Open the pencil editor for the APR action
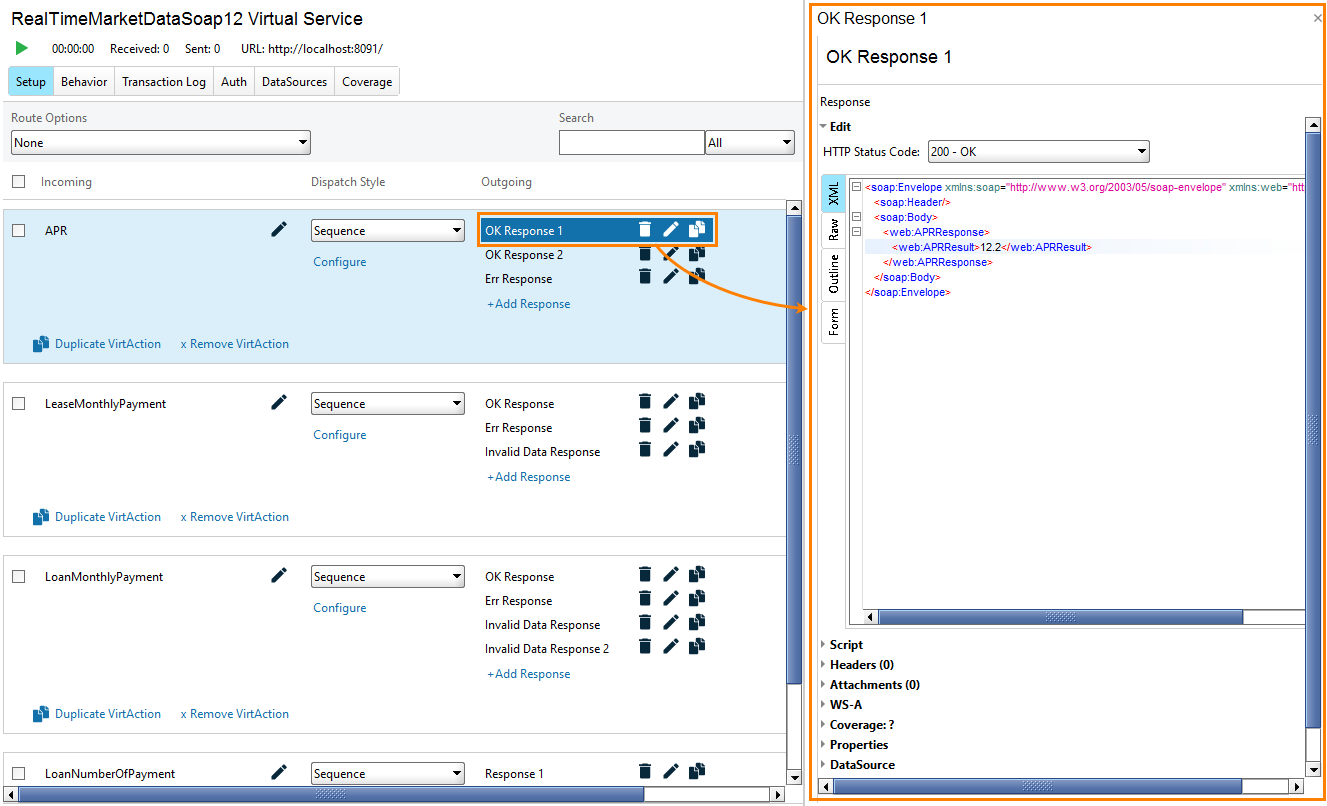The height and width of the screenshot is (806, 1327). [279, 229]
